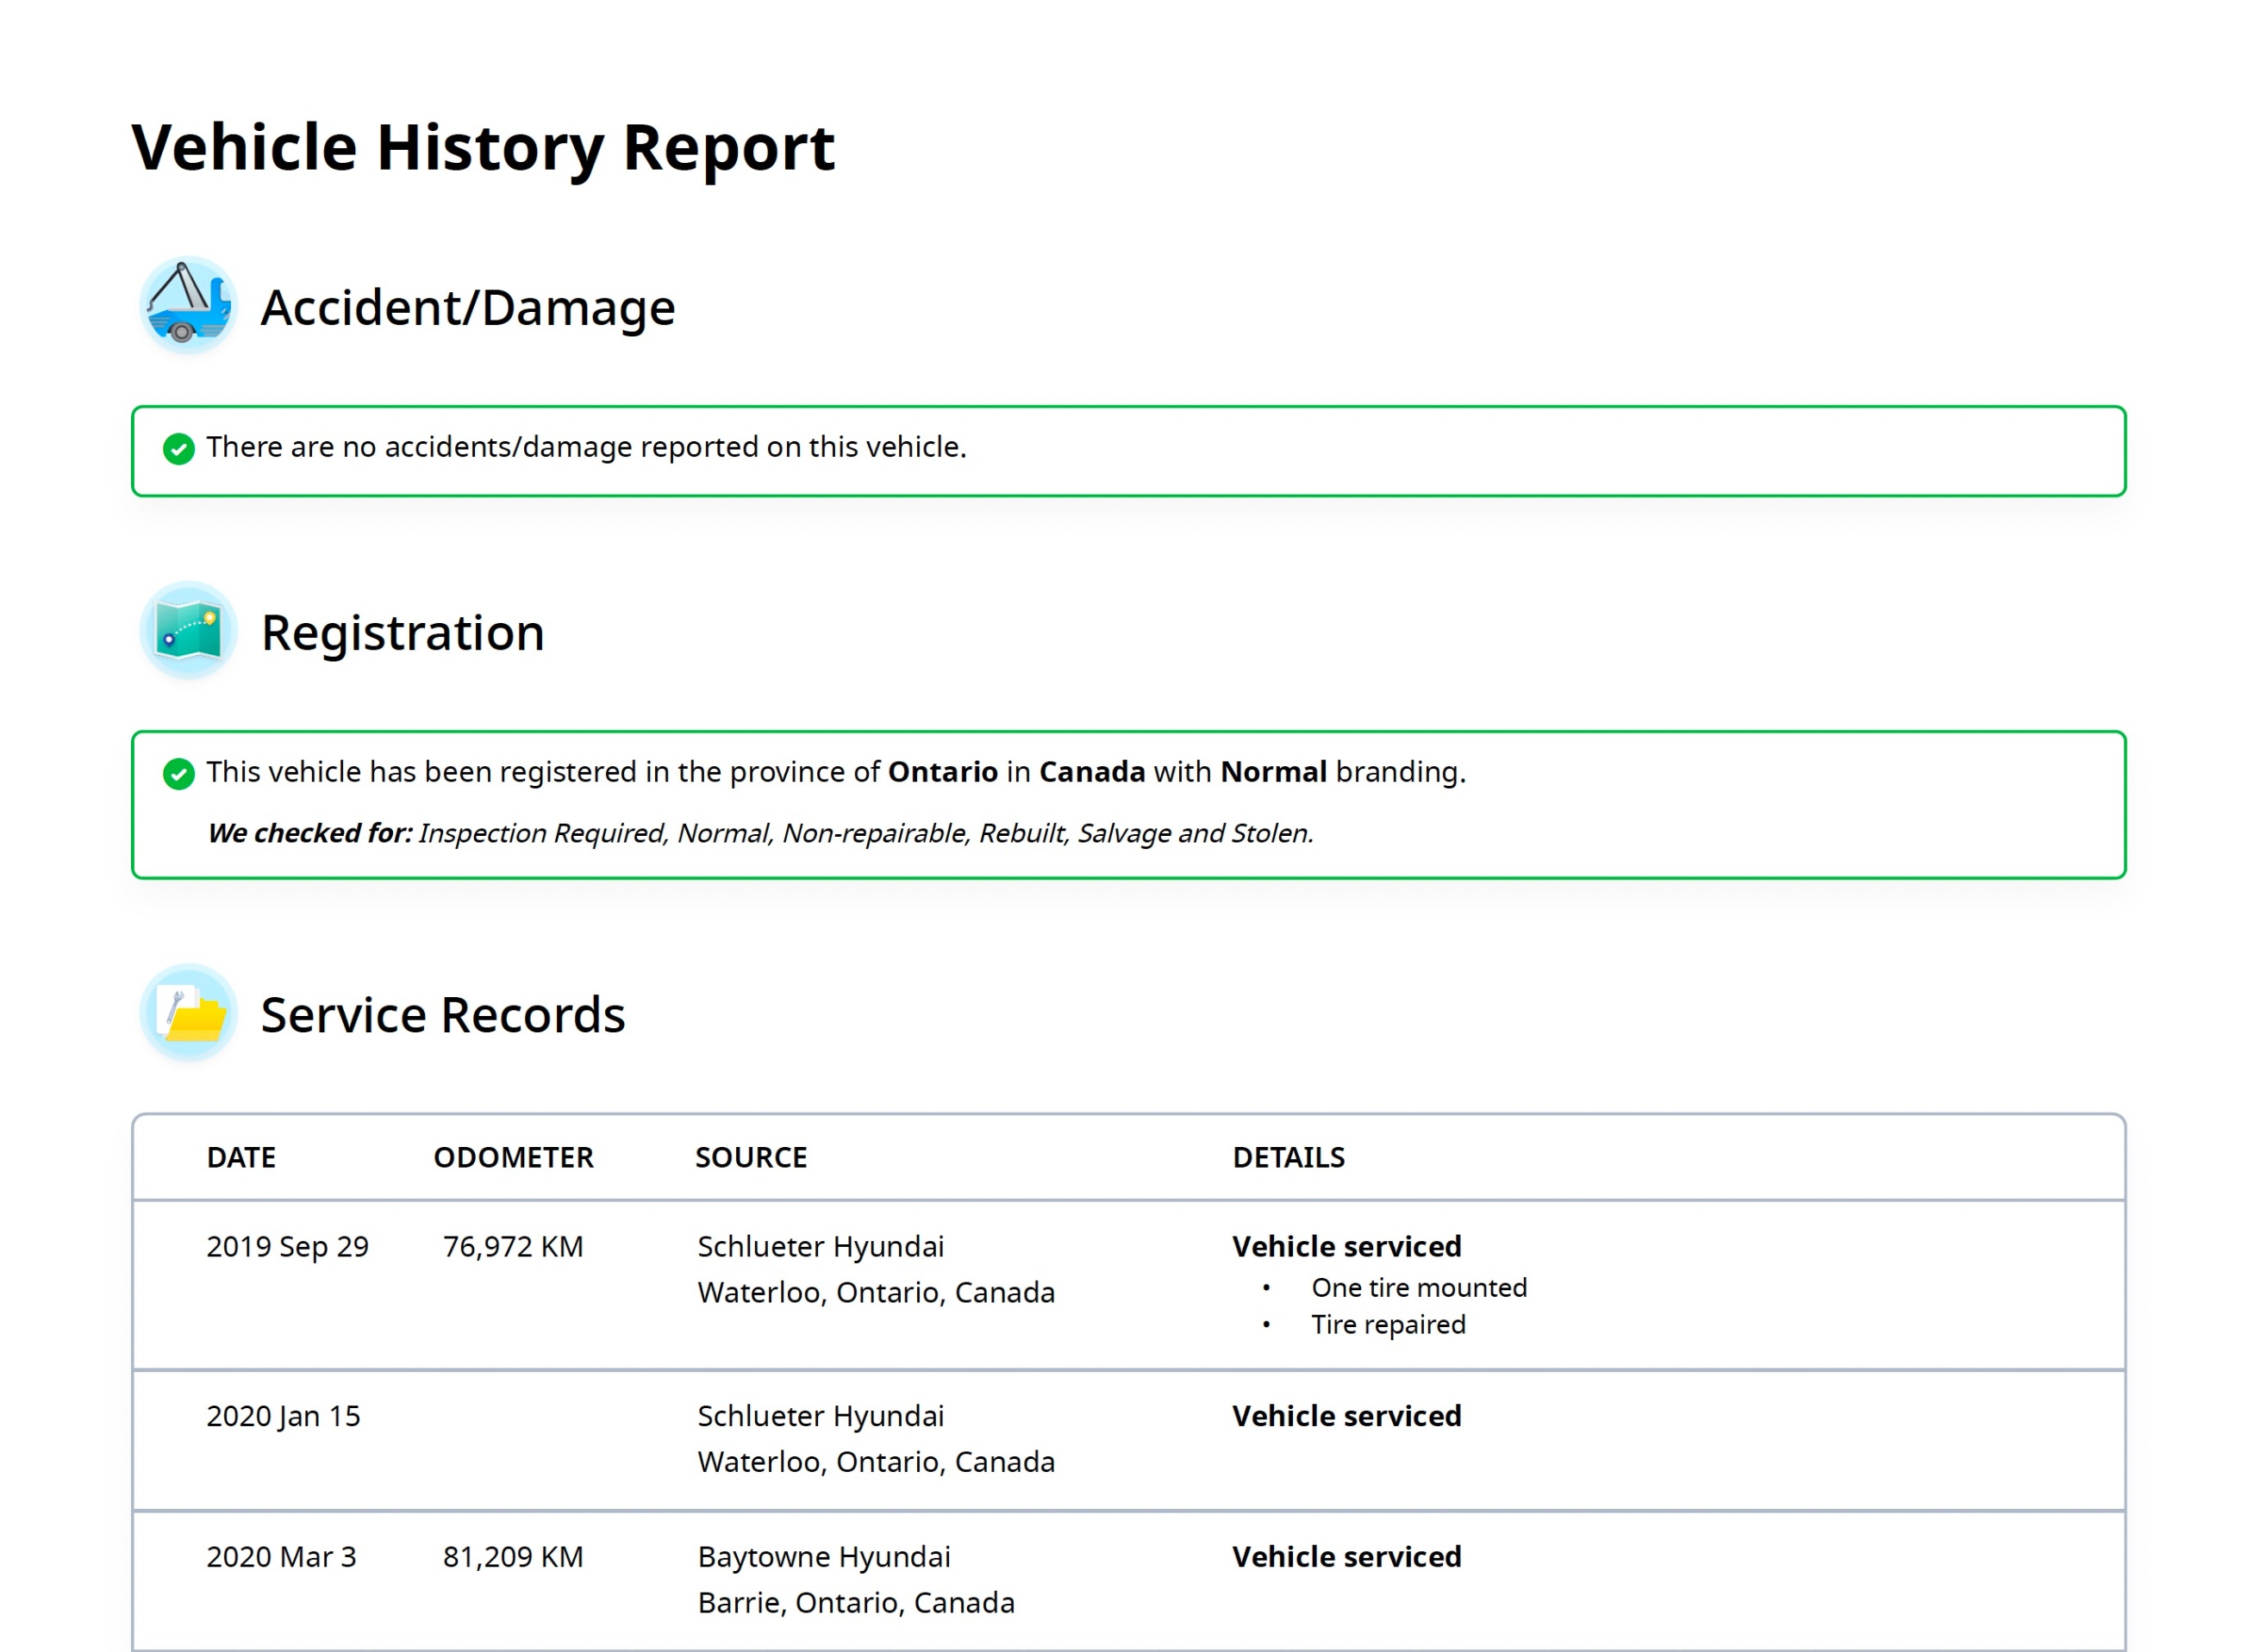This screenshot has width=2260, height=1652.
Task: Click green checkmark beside no accidents message
Action: [178, 448]
